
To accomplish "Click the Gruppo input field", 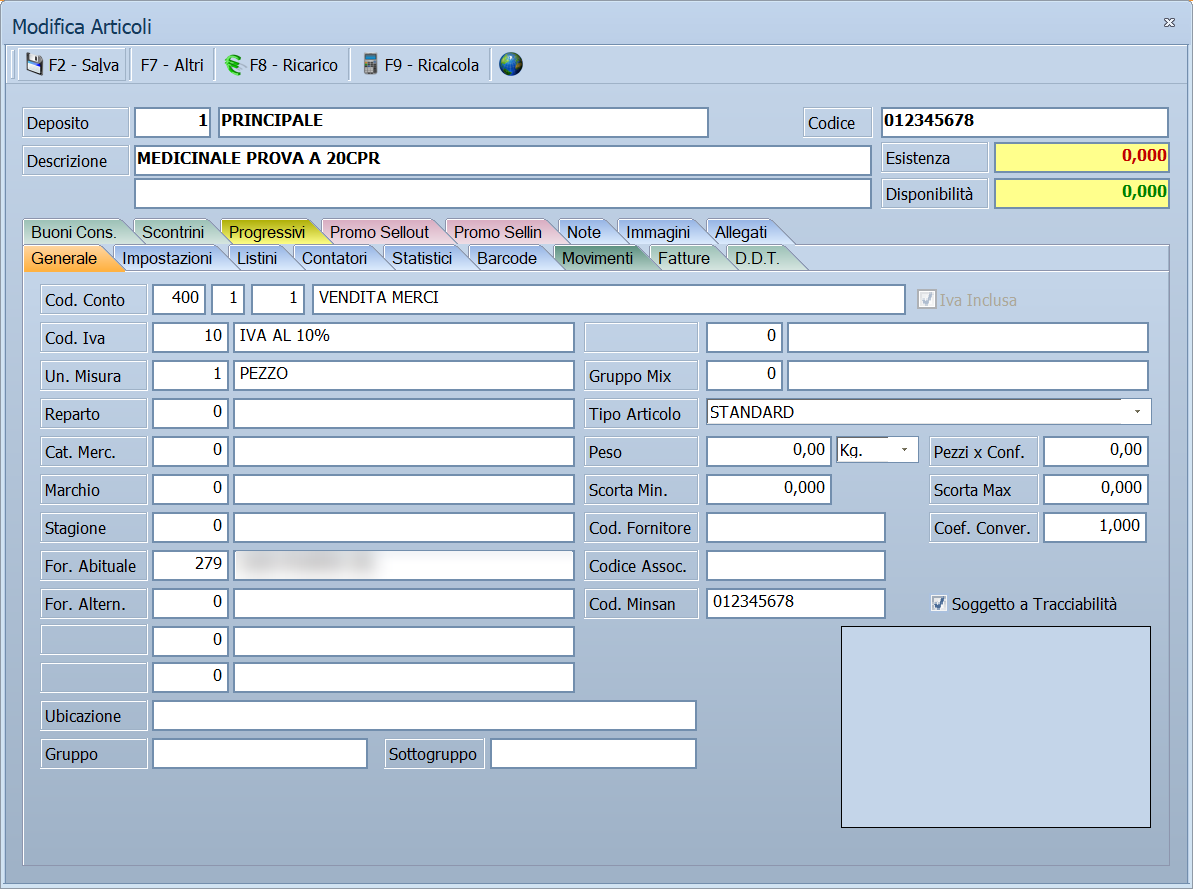I will [x=260, y=754].
